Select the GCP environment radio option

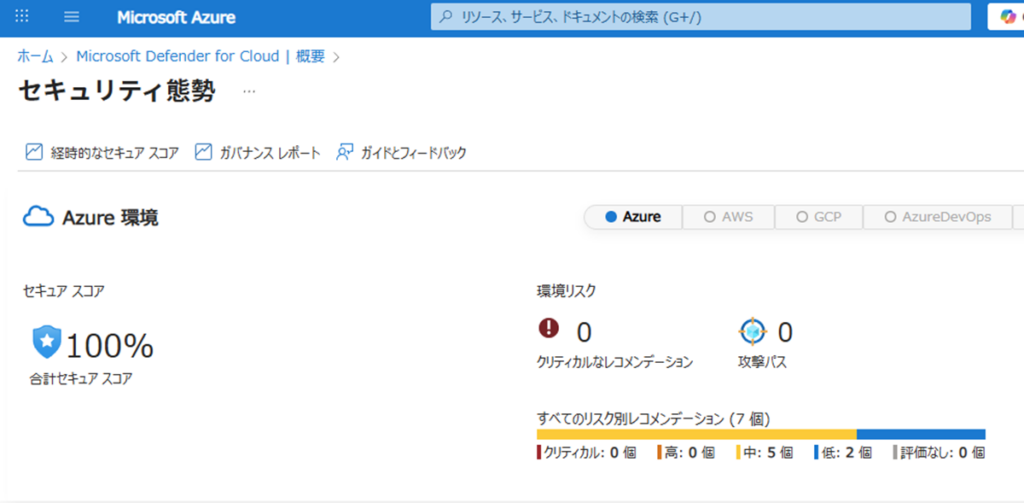[818, 216]
